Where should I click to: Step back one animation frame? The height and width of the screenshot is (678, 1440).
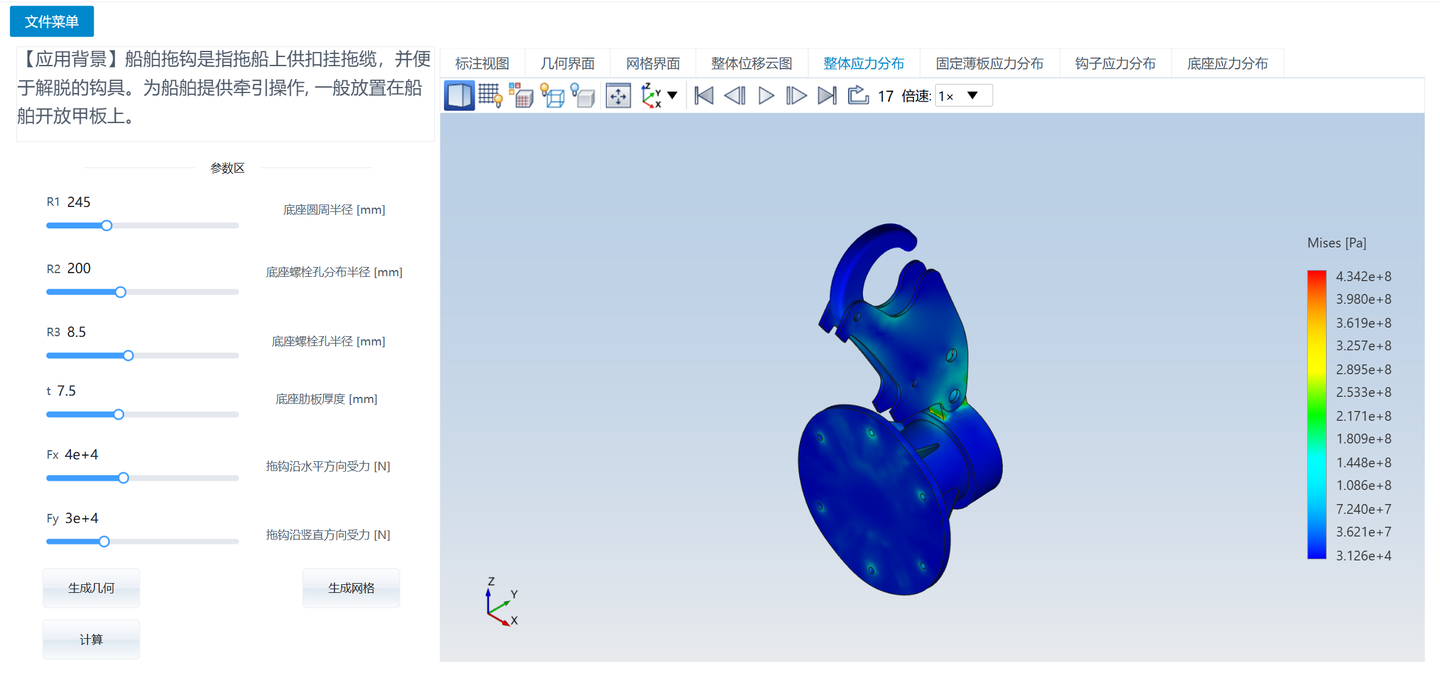[x=735, y=96]
